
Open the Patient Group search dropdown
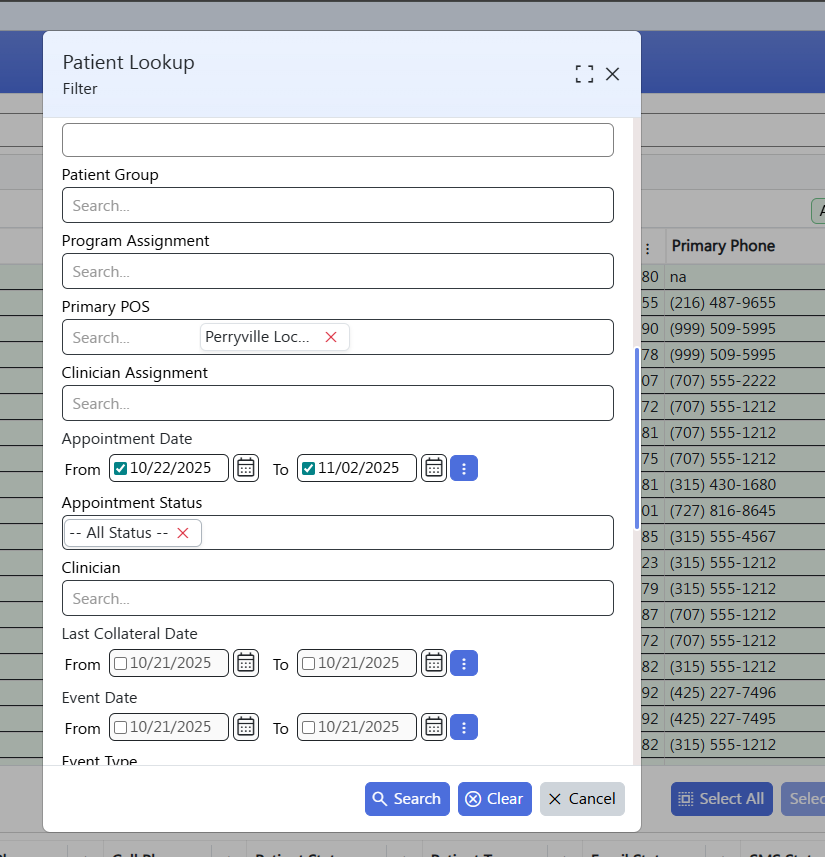point(338,205)
